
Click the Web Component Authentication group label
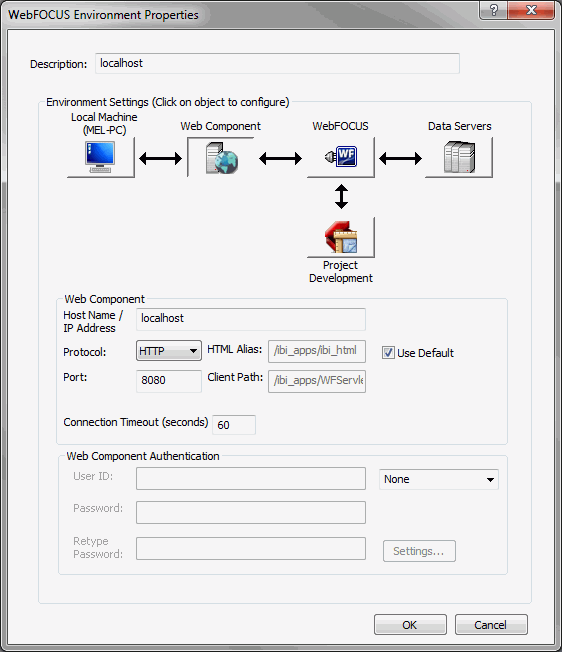coord(143,456)
